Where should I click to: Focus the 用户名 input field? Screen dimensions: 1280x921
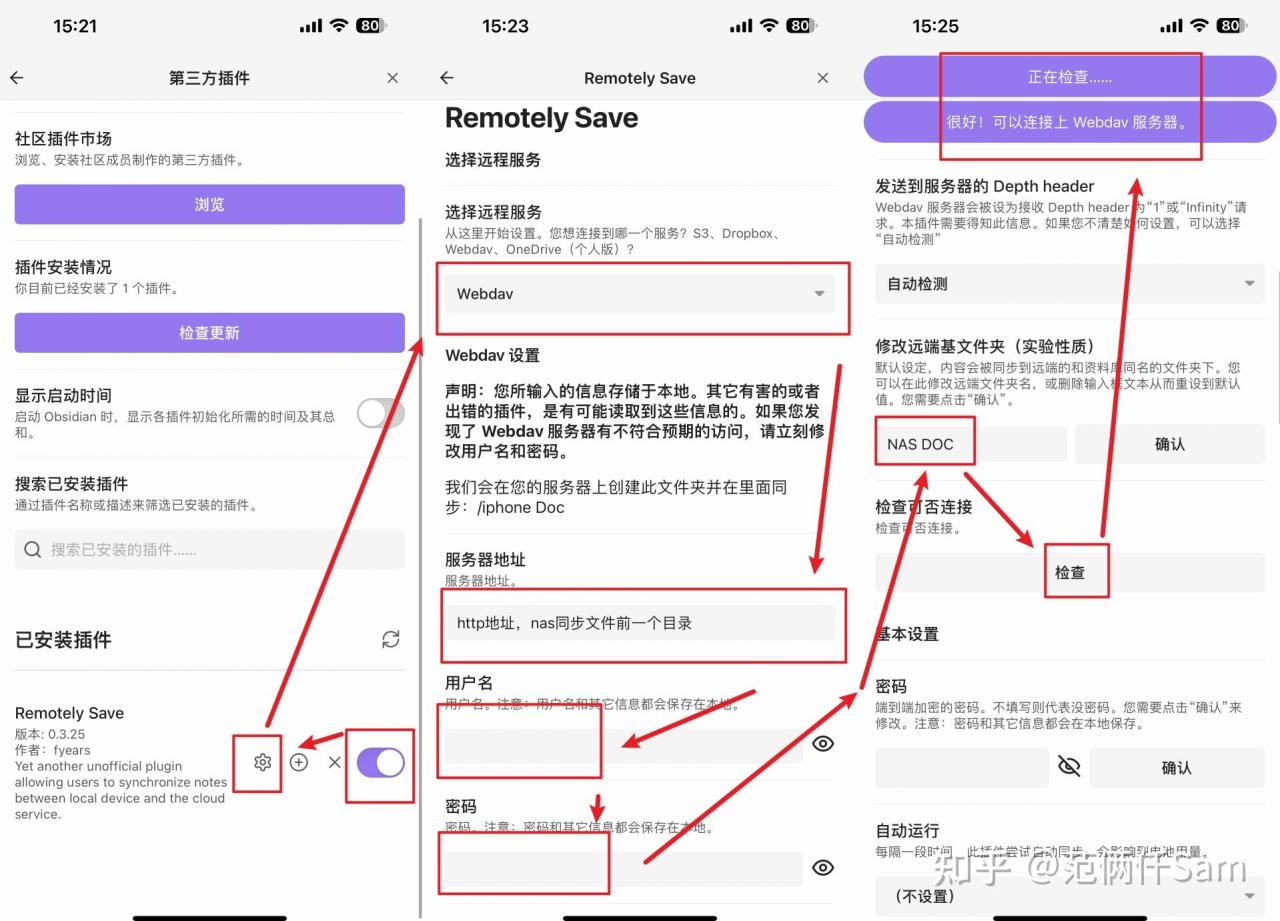tap(624, 745)
